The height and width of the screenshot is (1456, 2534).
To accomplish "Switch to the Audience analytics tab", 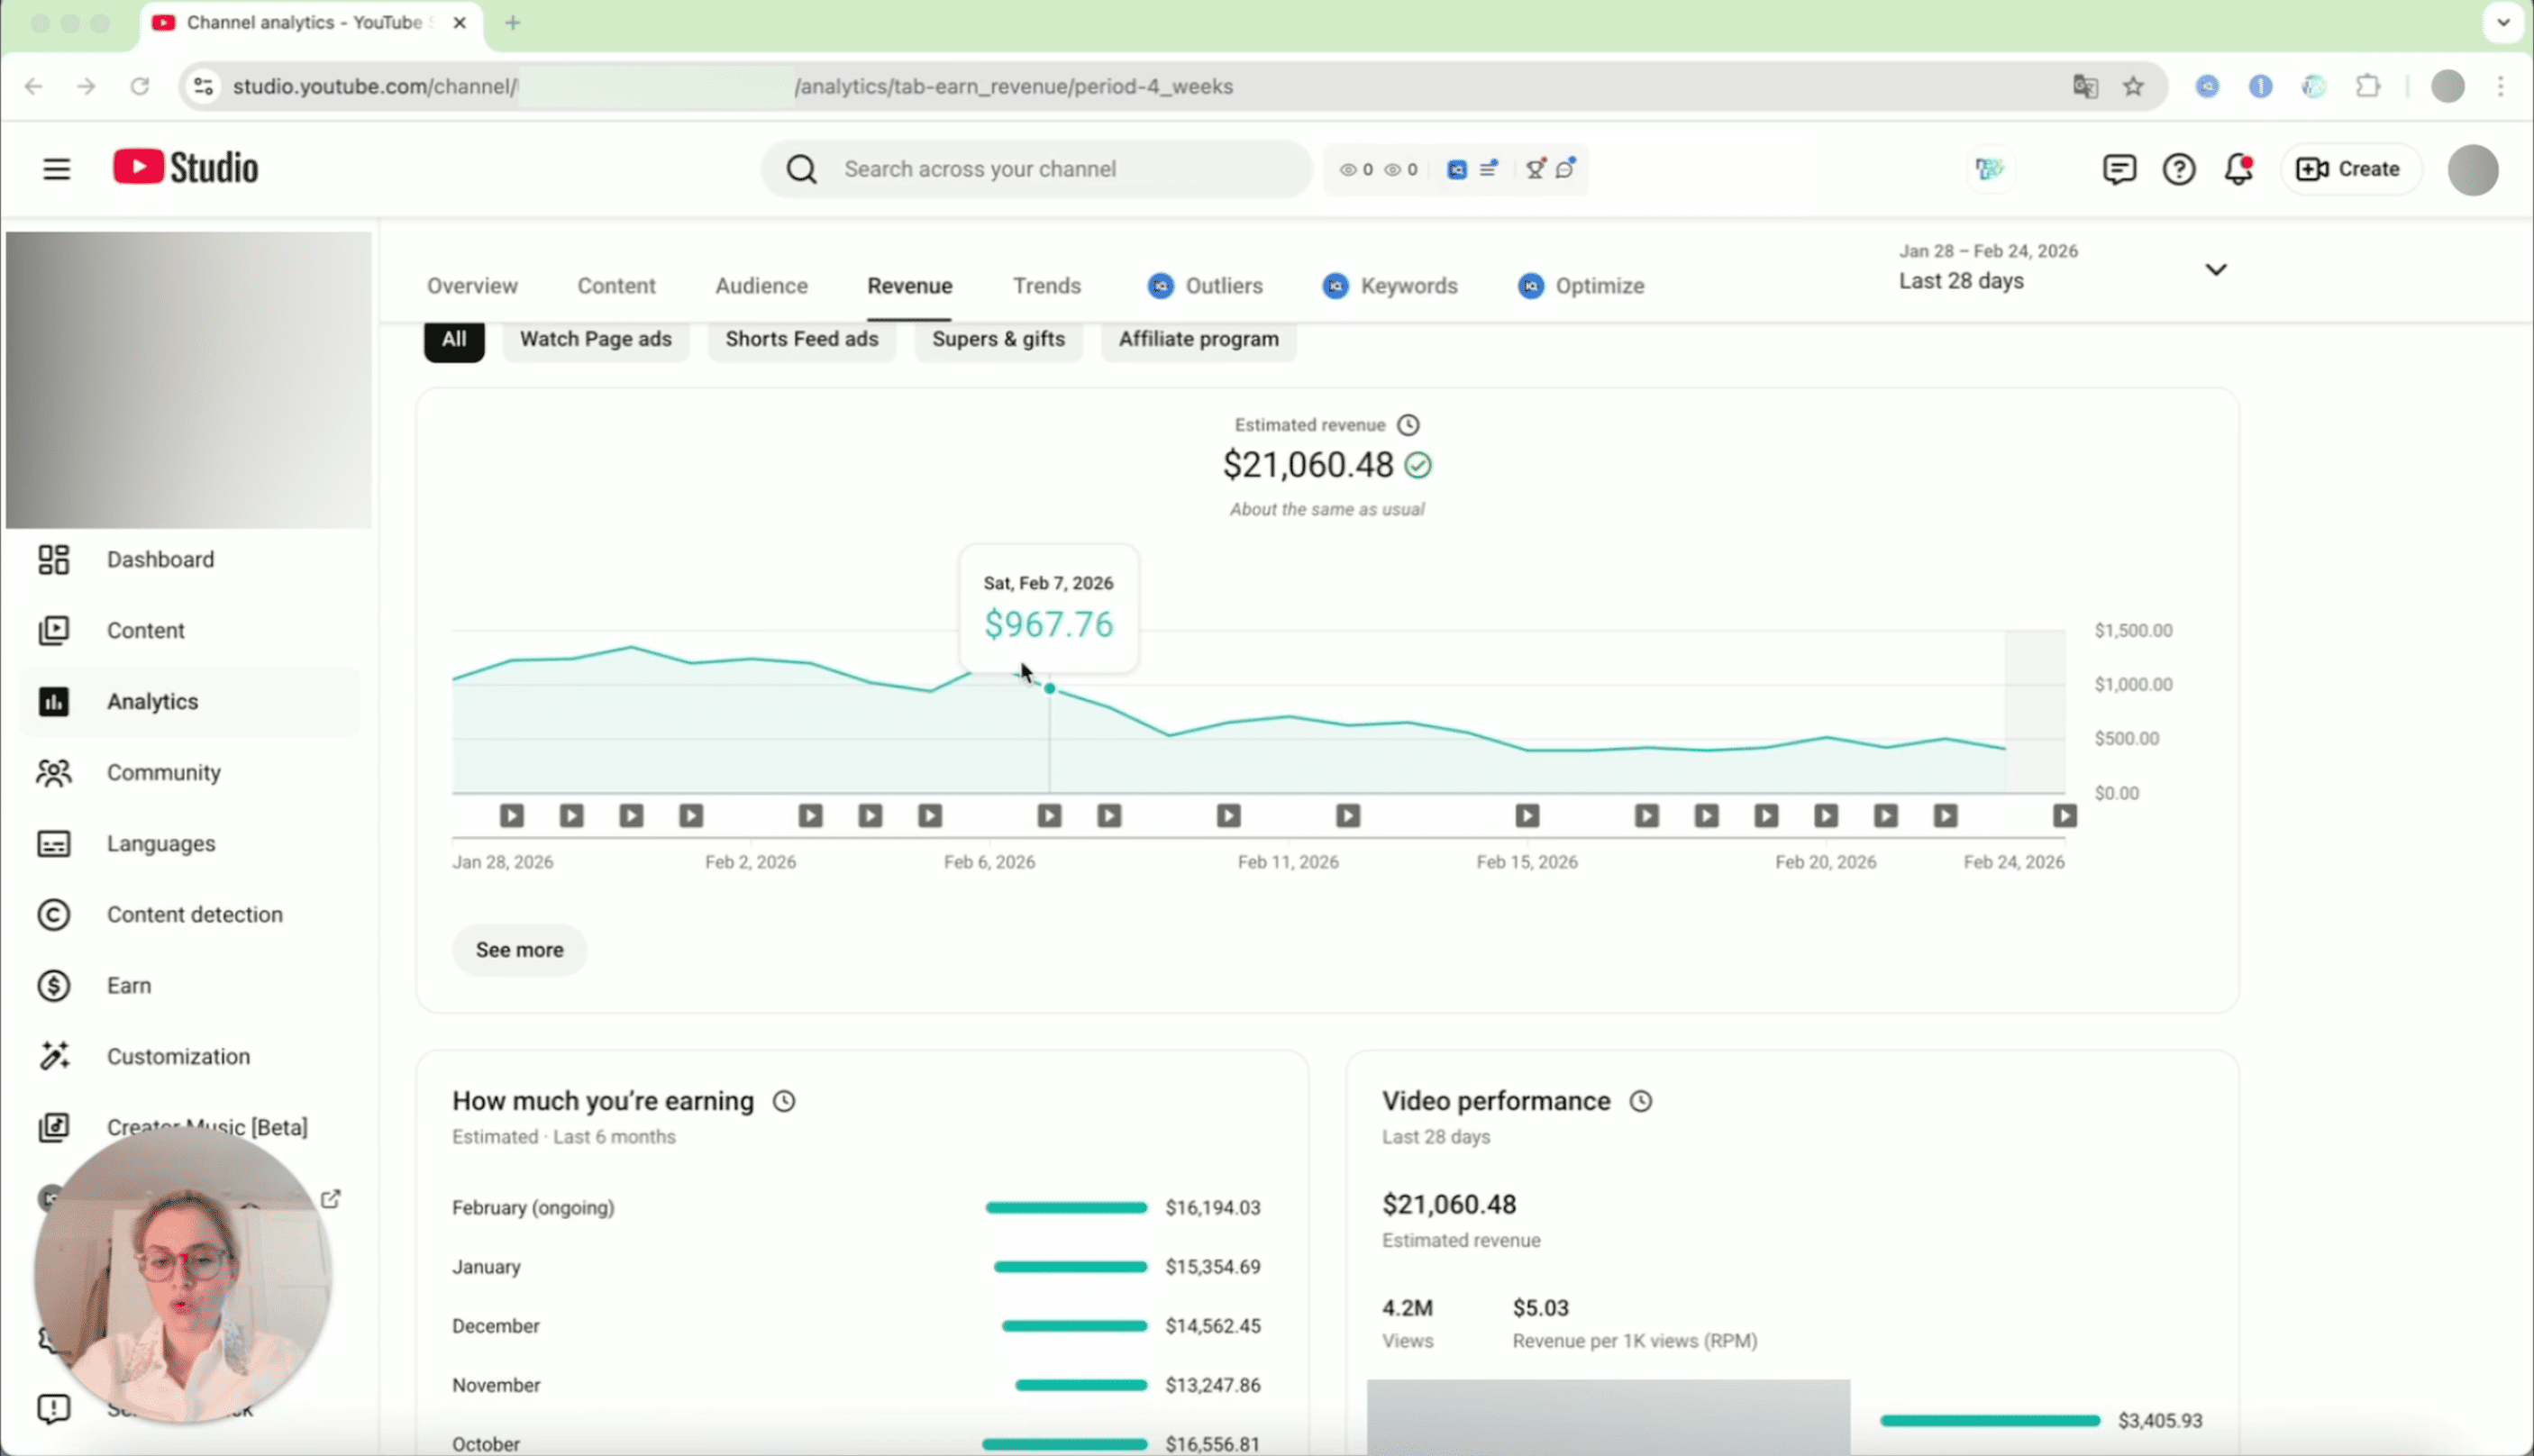I will (x=761, y=286).
